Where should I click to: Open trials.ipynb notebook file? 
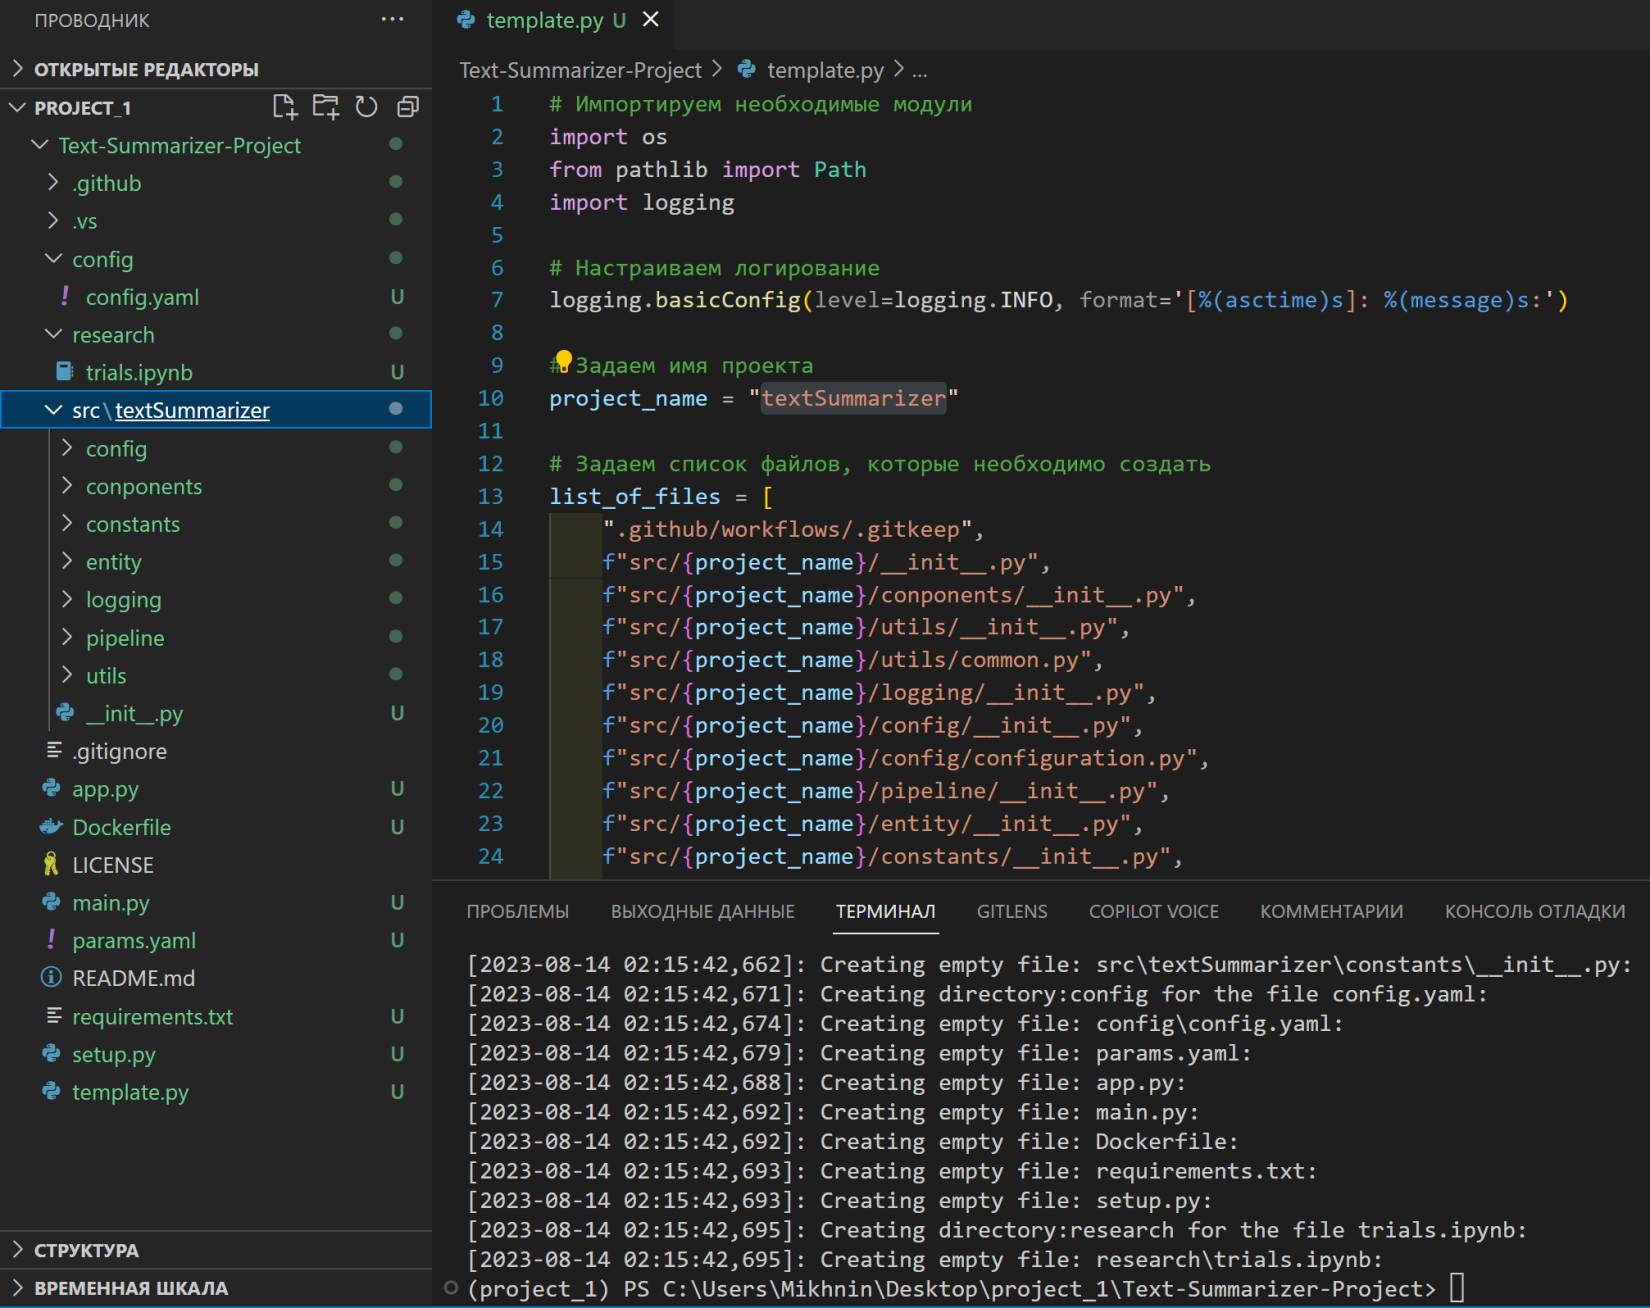click(x=139, y=372)
